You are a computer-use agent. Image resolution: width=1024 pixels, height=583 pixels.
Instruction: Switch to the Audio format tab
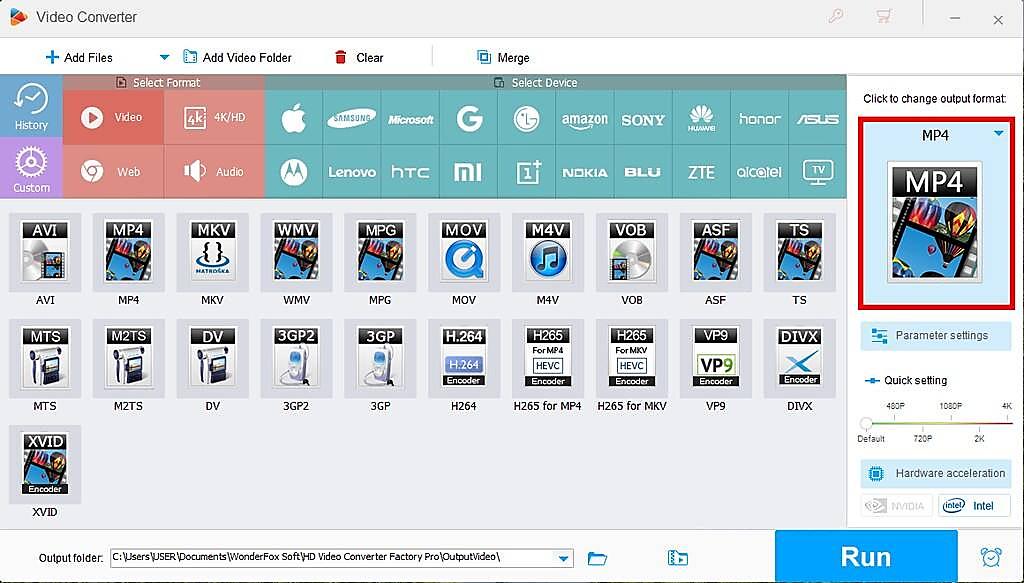click(x=214, y=172)
